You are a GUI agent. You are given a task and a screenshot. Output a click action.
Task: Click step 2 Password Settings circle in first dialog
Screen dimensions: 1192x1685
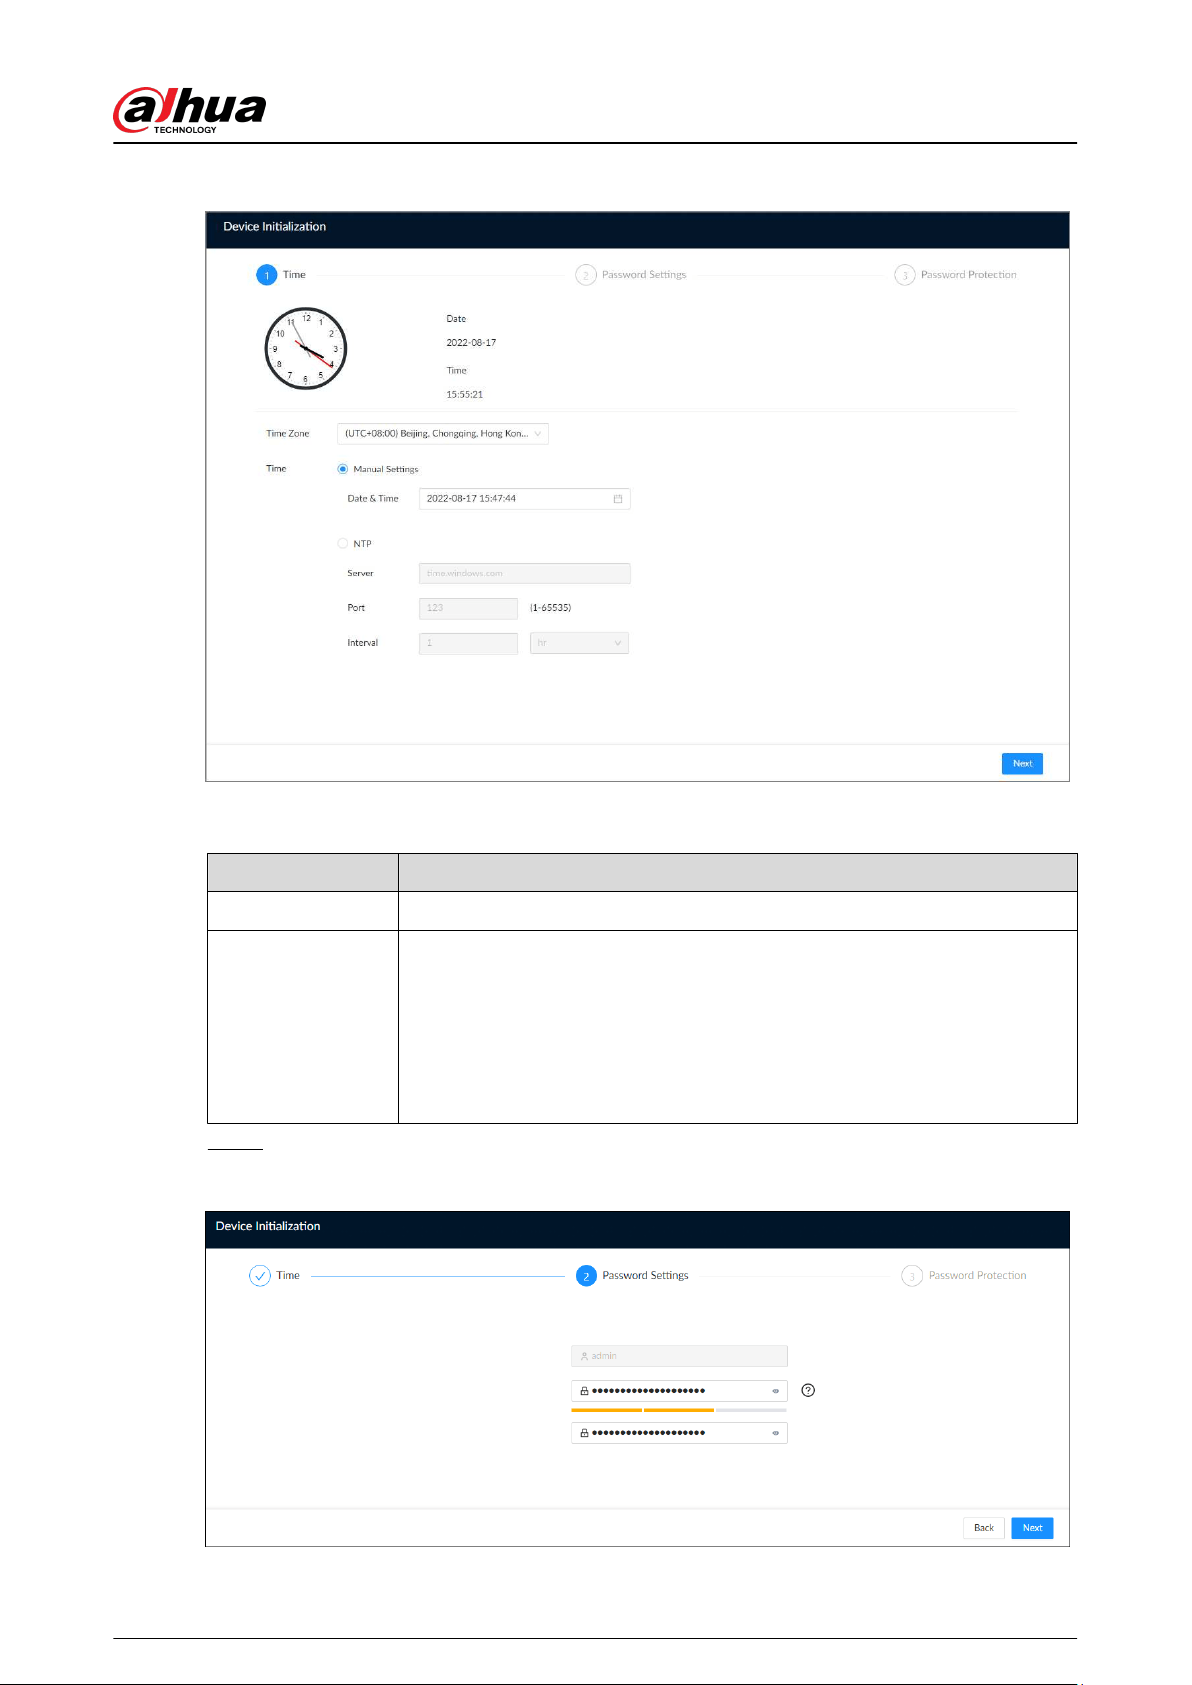[x=586, y=275]
